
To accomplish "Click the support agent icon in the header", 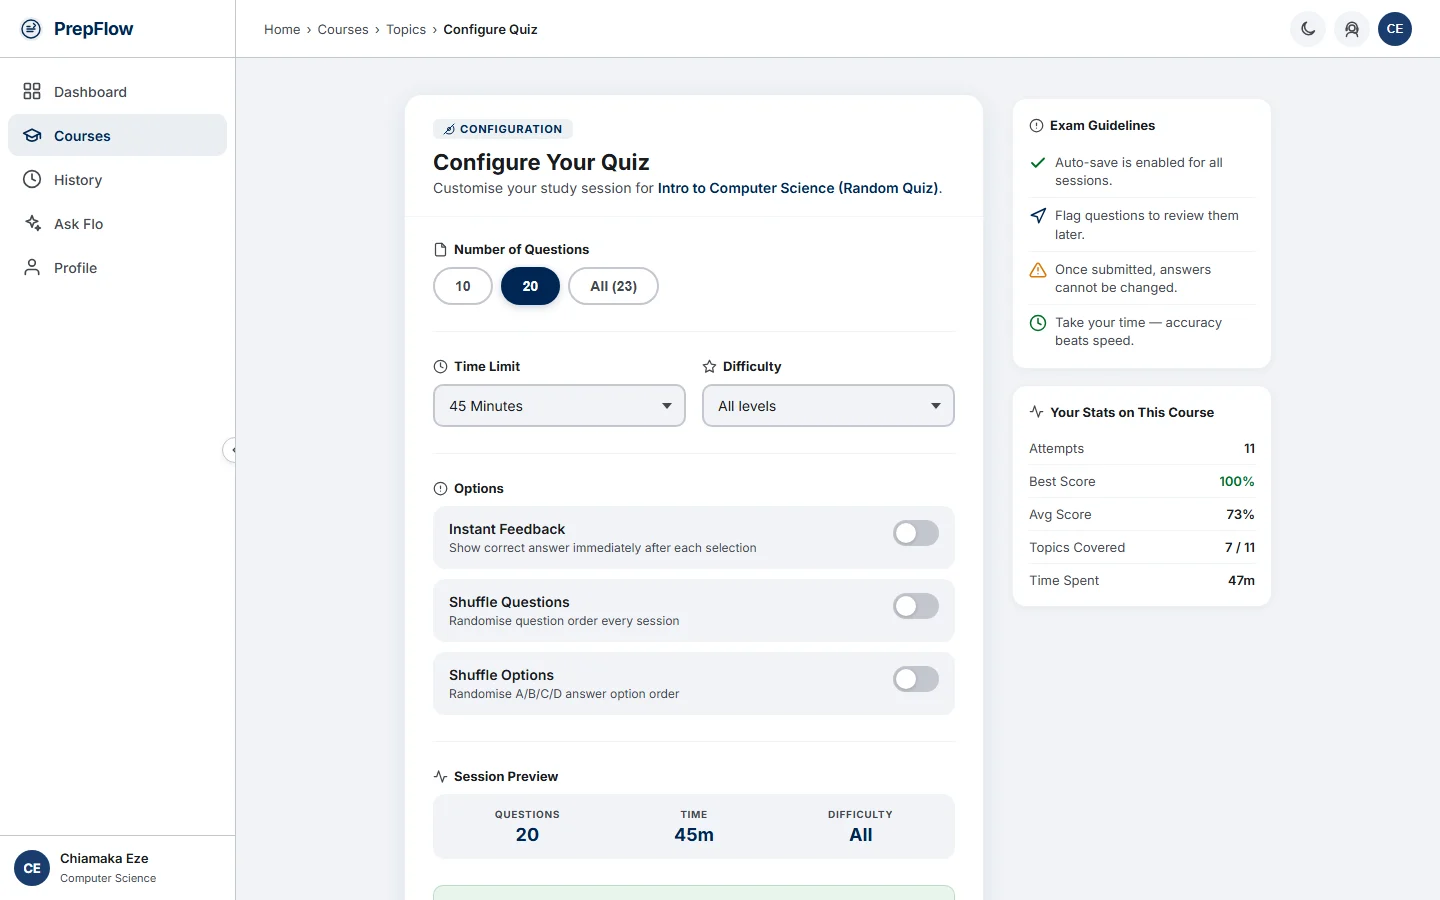I will [1352, 29].
